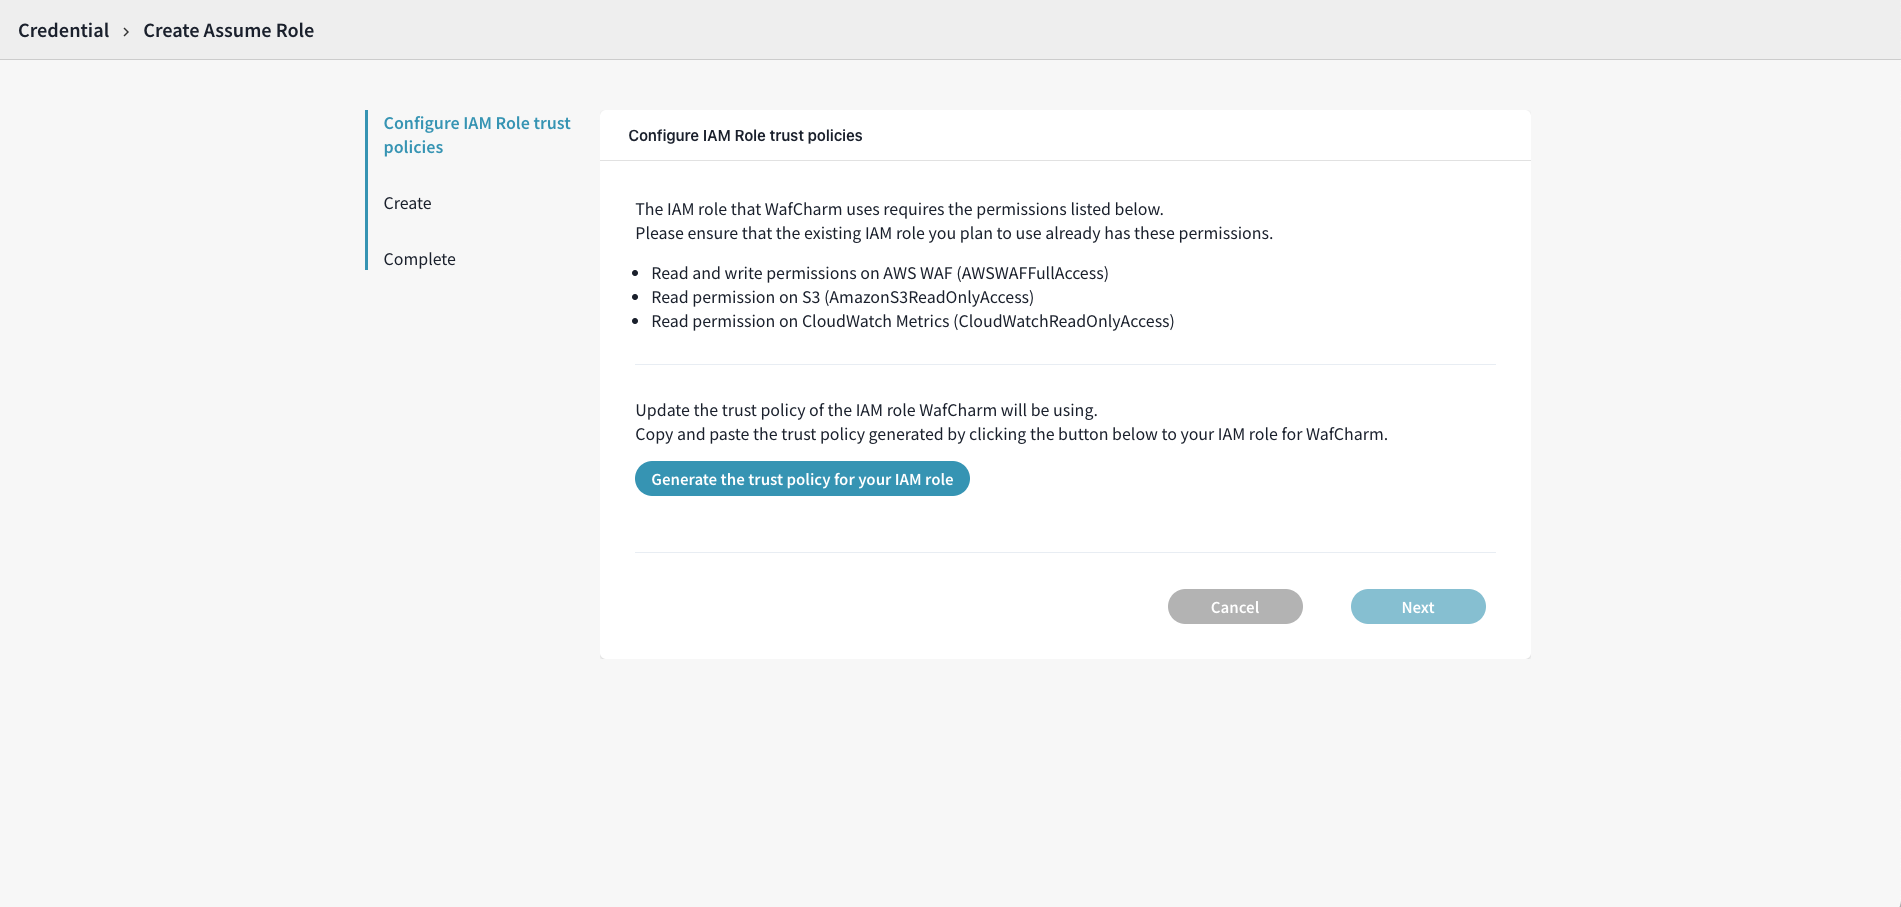1901x907 pixels.
Task: Select the Create Assume Role breadcrumb title
Action: [228, 30]
